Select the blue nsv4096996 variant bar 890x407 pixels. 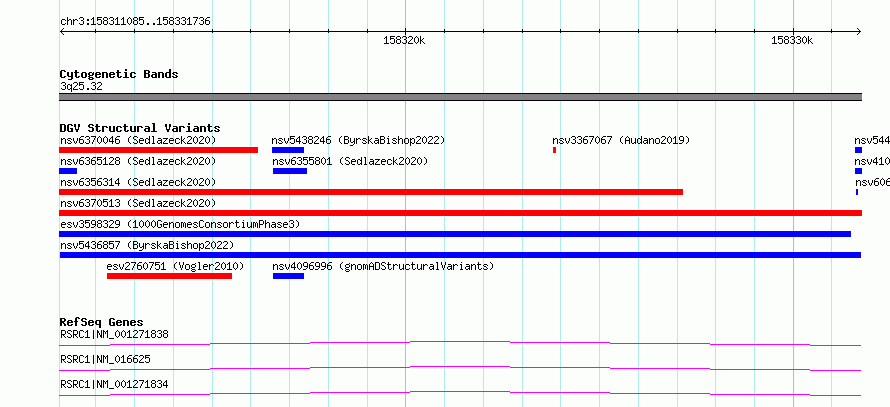coord(288,276)
